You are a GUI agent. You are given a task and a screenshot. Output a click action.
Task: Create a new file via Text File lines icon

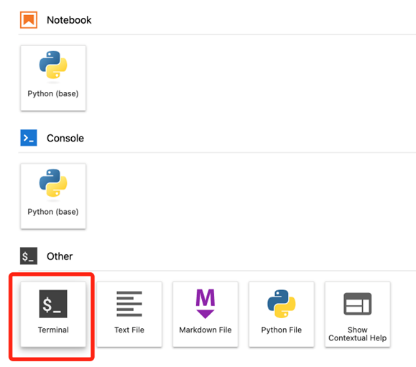coord(129,304)
